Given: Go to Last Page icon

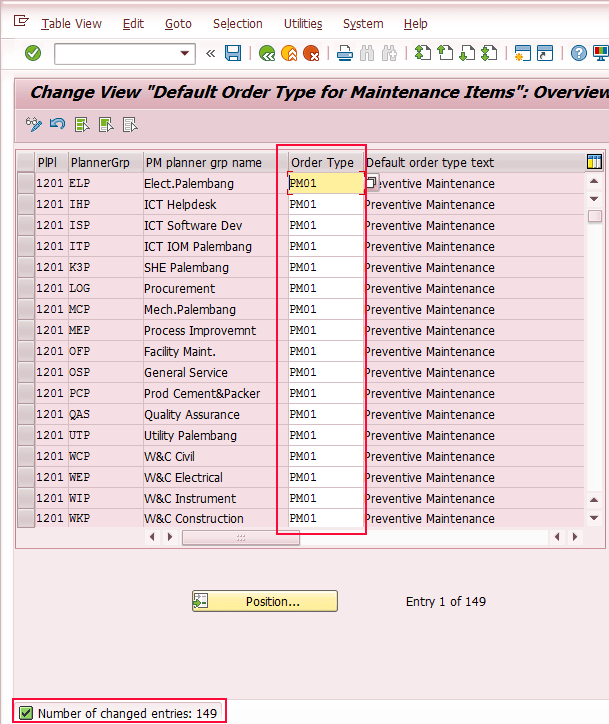Looking at the screenshot, I should point(489,53).
